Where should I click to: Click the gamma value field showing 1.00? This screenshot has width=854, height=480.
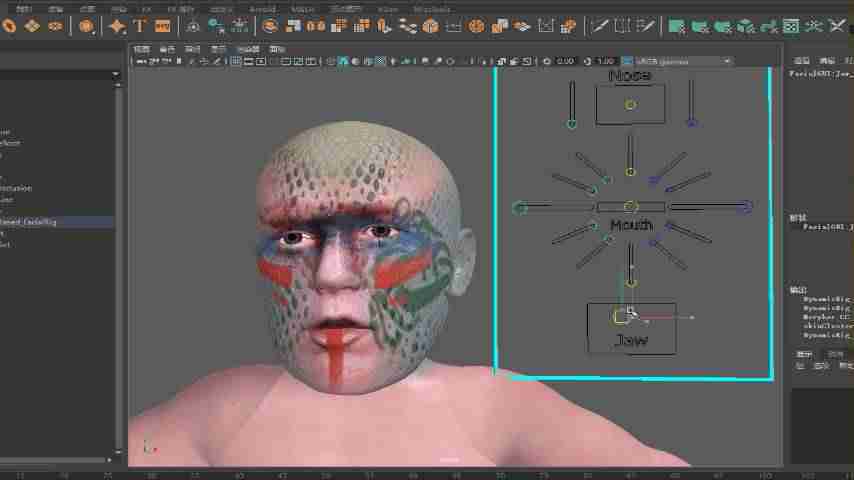coord(606,62)
